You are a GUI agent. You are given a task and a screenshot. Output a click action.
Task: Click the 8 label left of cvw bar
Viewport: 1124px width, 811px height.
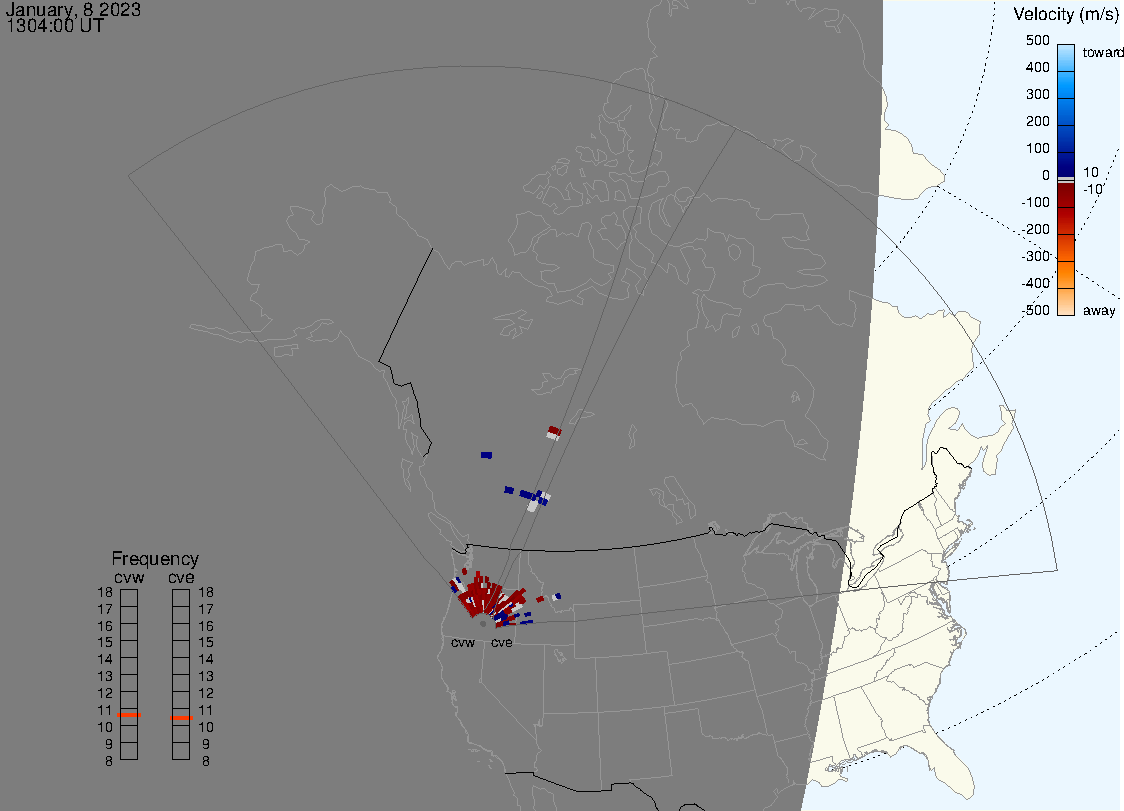point(109,762)
